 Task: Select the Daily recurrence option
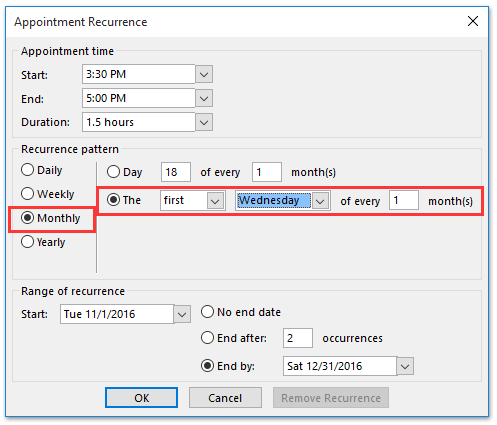click(x=42, y=170)
